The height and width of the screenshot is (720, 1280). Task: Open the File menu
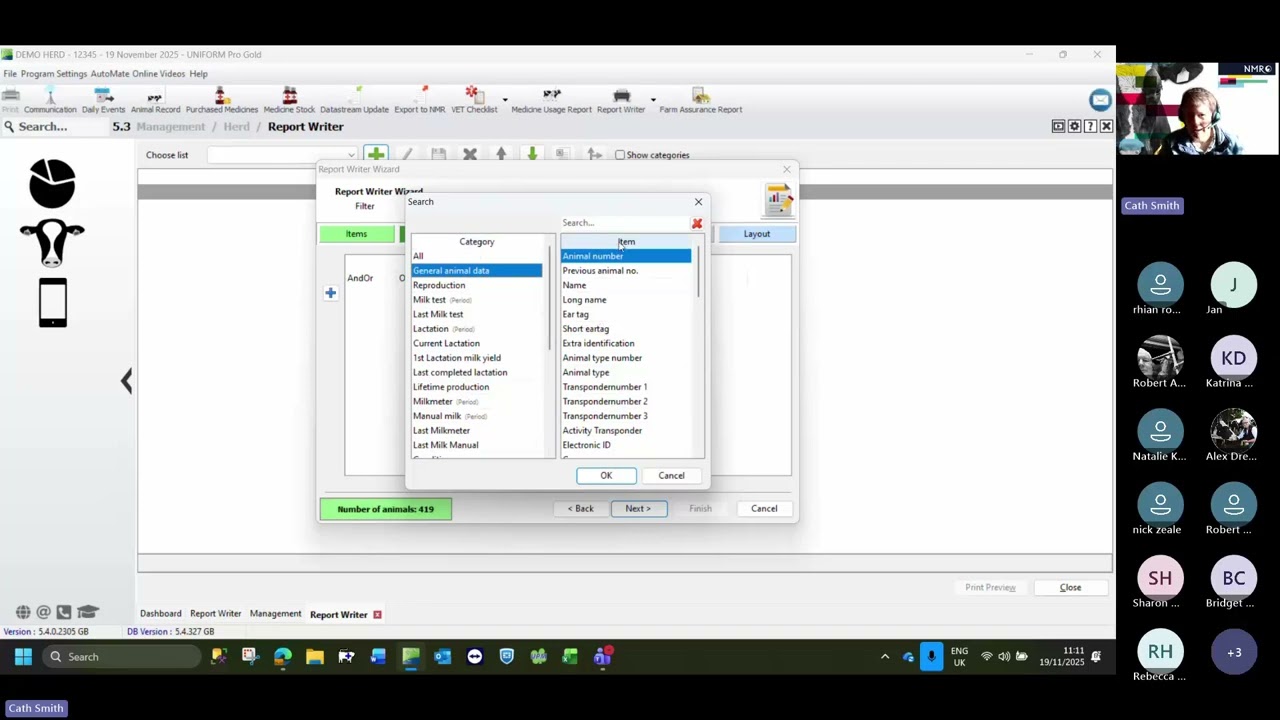point(10,74)
